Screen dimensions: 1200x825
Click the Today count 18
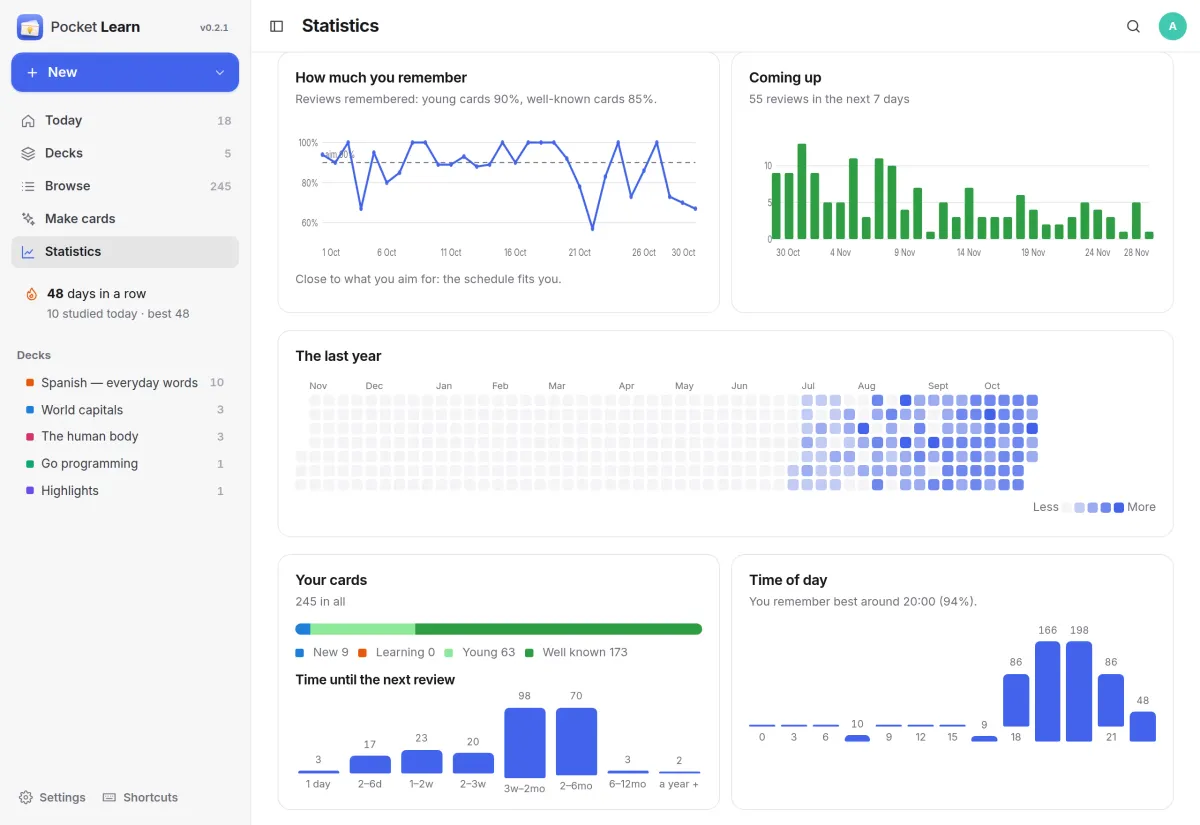click(x=224, y=120)
